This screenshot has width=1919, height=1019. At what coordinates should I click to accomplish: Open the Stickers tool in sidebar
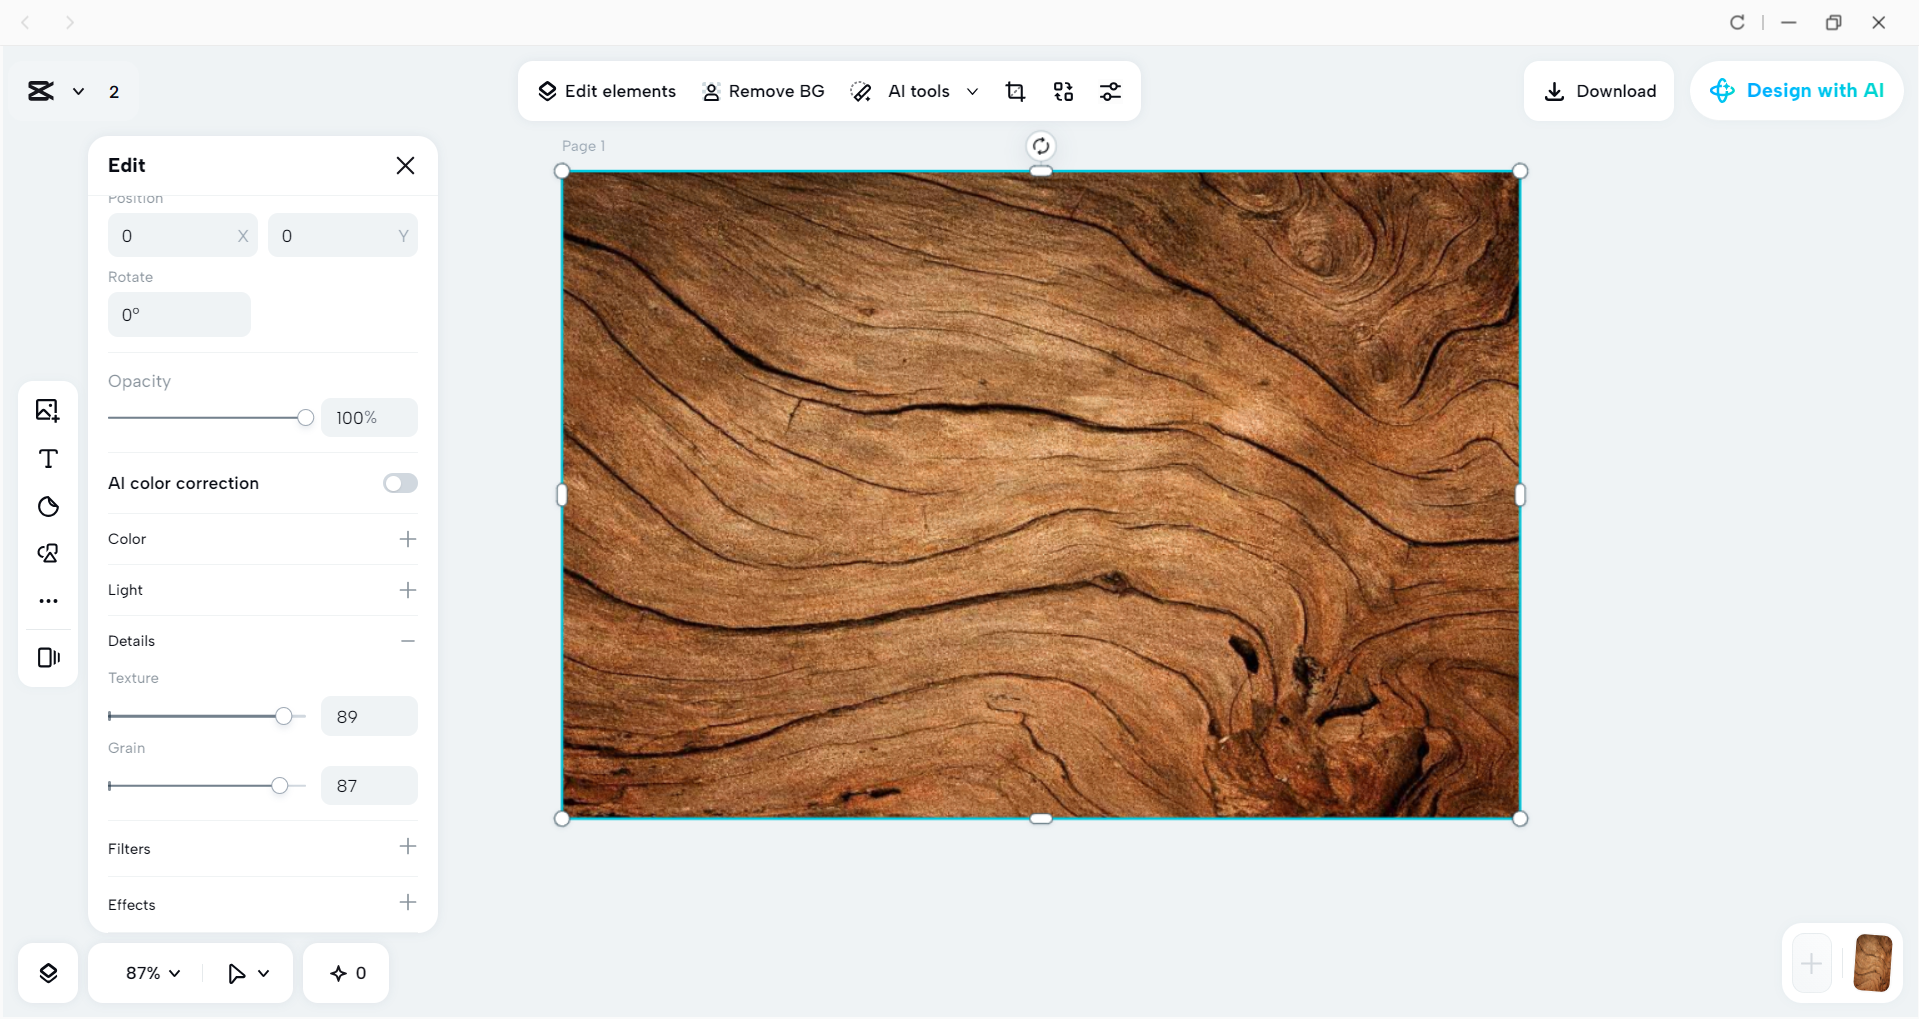click(48, 507)
